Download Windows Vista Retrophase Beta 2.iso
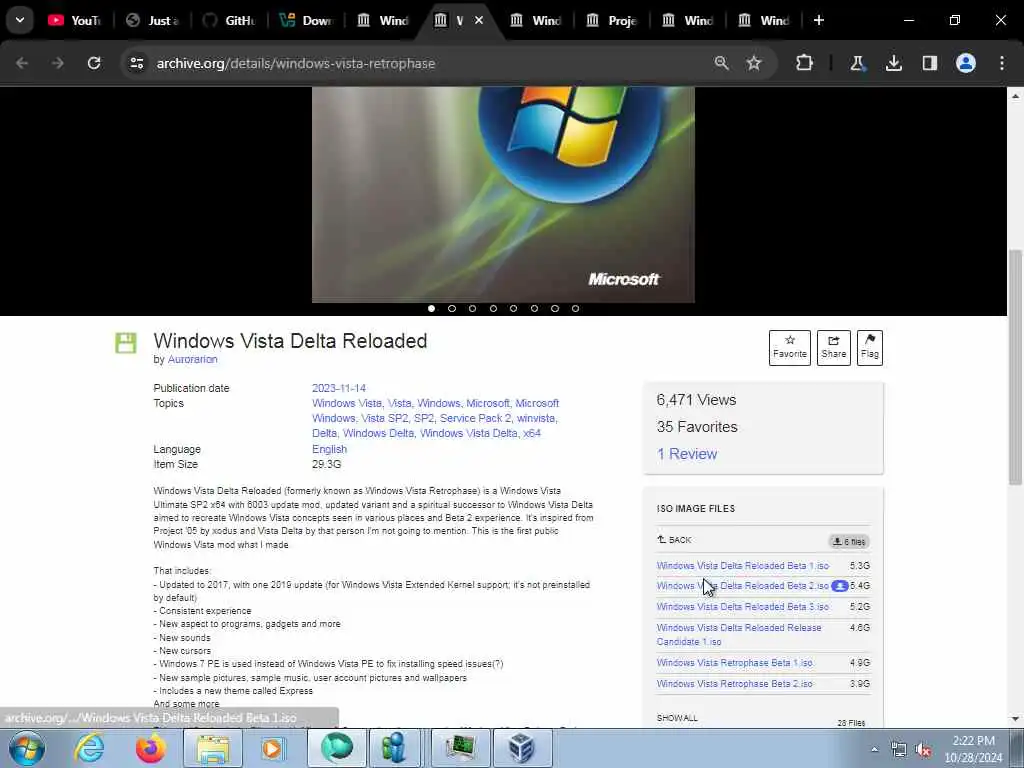The height and width of the screenshot is (768, 1024). tap(735, 684)
